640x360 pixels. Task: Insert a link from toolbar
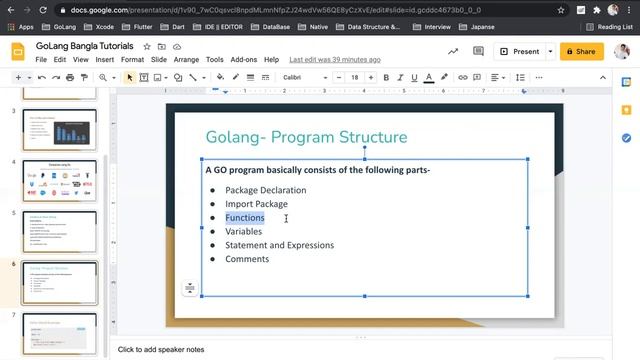coord(462,78)
